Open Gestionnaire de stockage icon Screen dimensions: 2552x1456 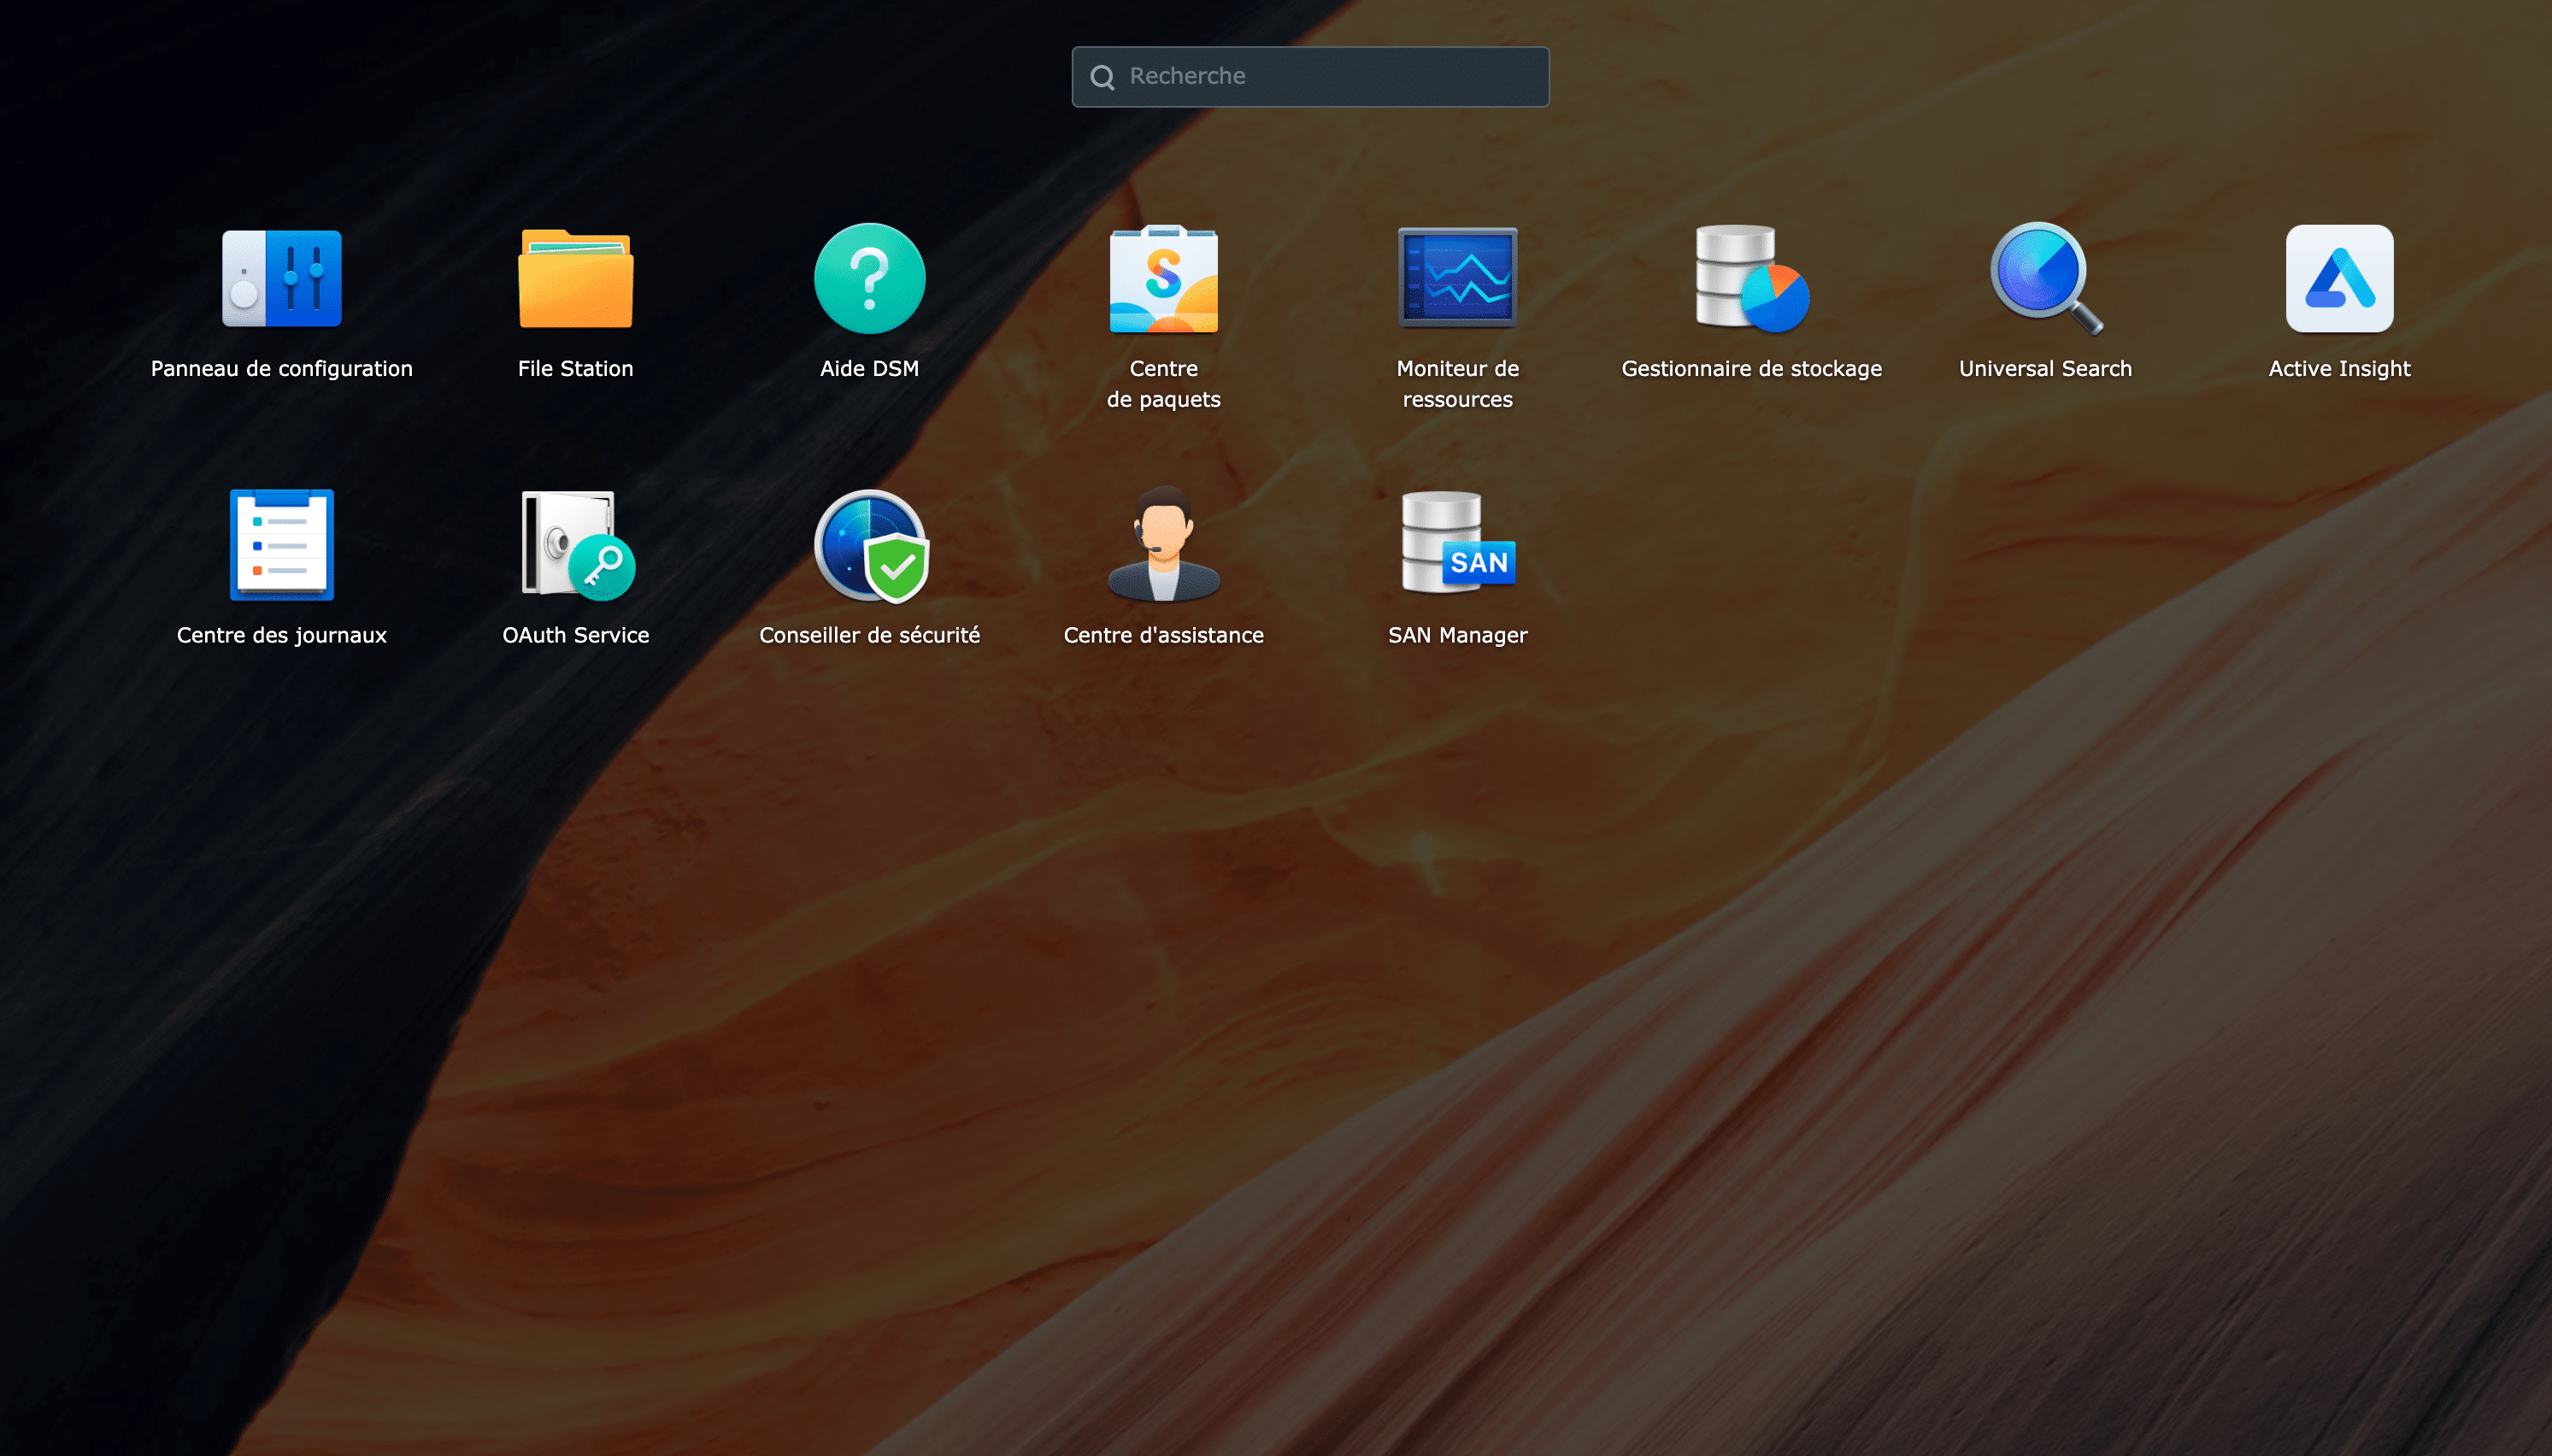1751,278
